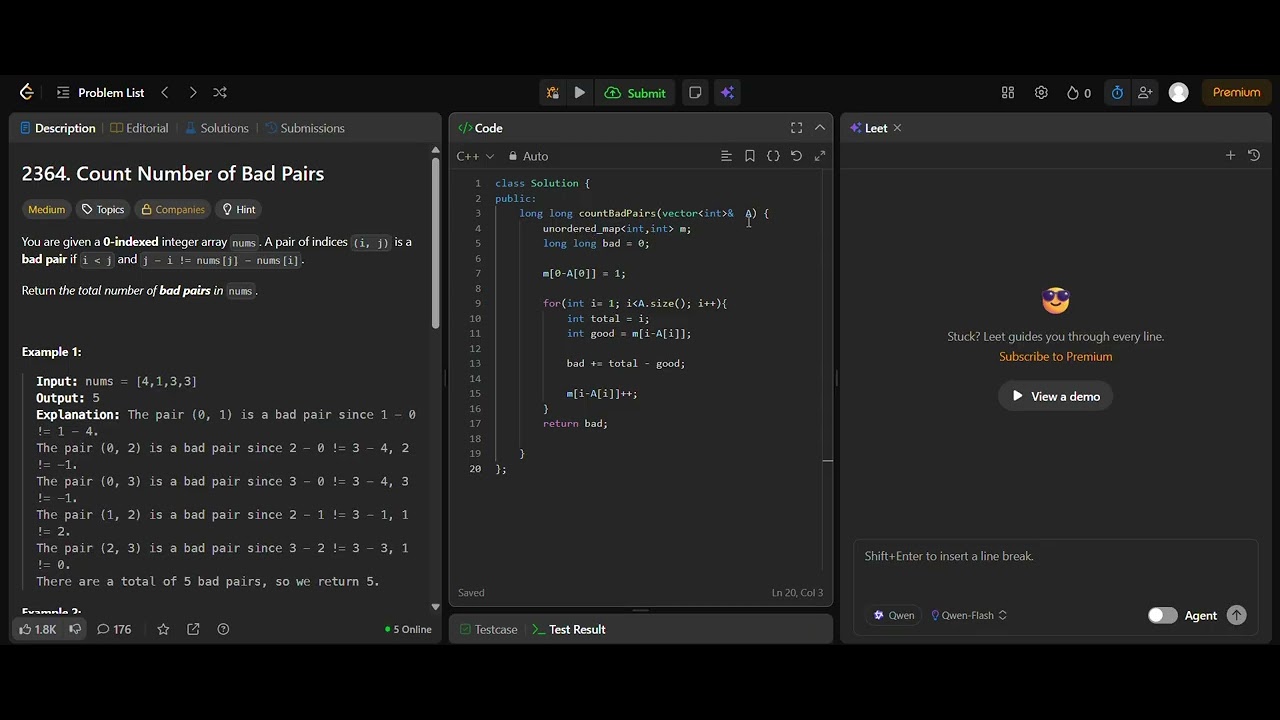The image size is (1280, 720).
Task: Click the LeetCode logo icon
Action: [27, 92]
